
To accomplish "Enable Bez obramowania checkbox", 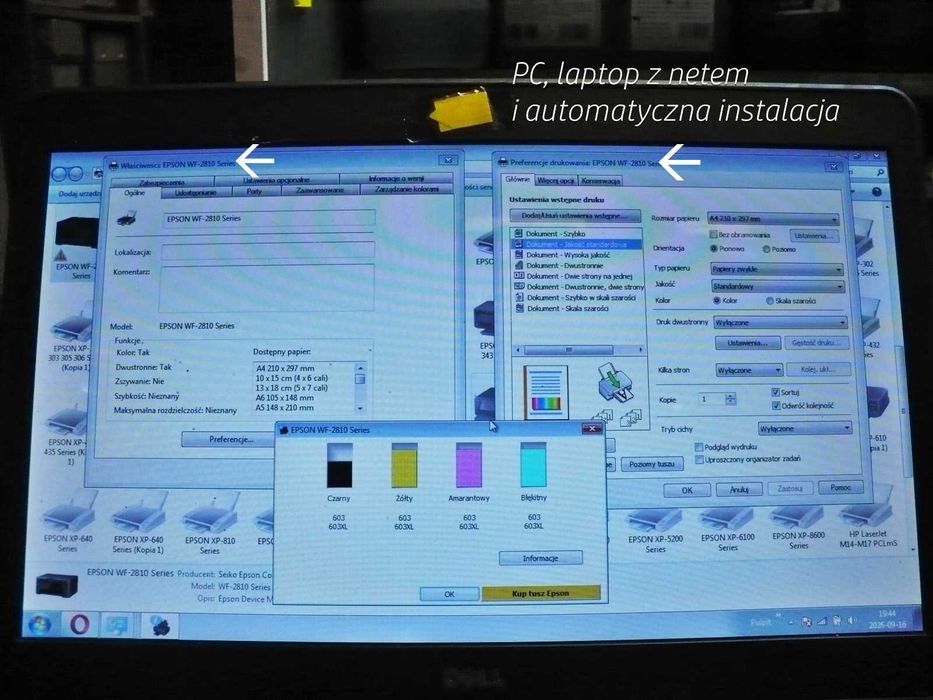I will (x=713, y=235).
